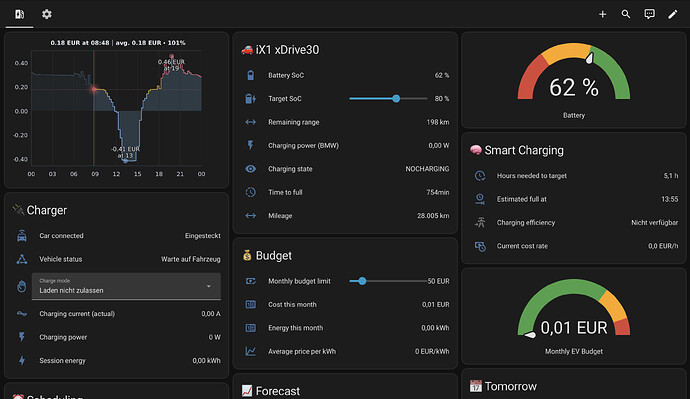This screenshot has height=399, width=690.
Task: Click the Budget card title
Action: [273, 256]
